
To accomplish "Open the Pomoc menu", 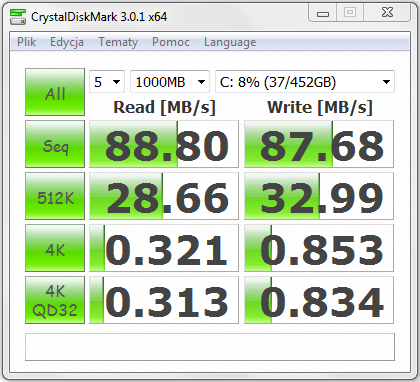I will tap(171, 42).
